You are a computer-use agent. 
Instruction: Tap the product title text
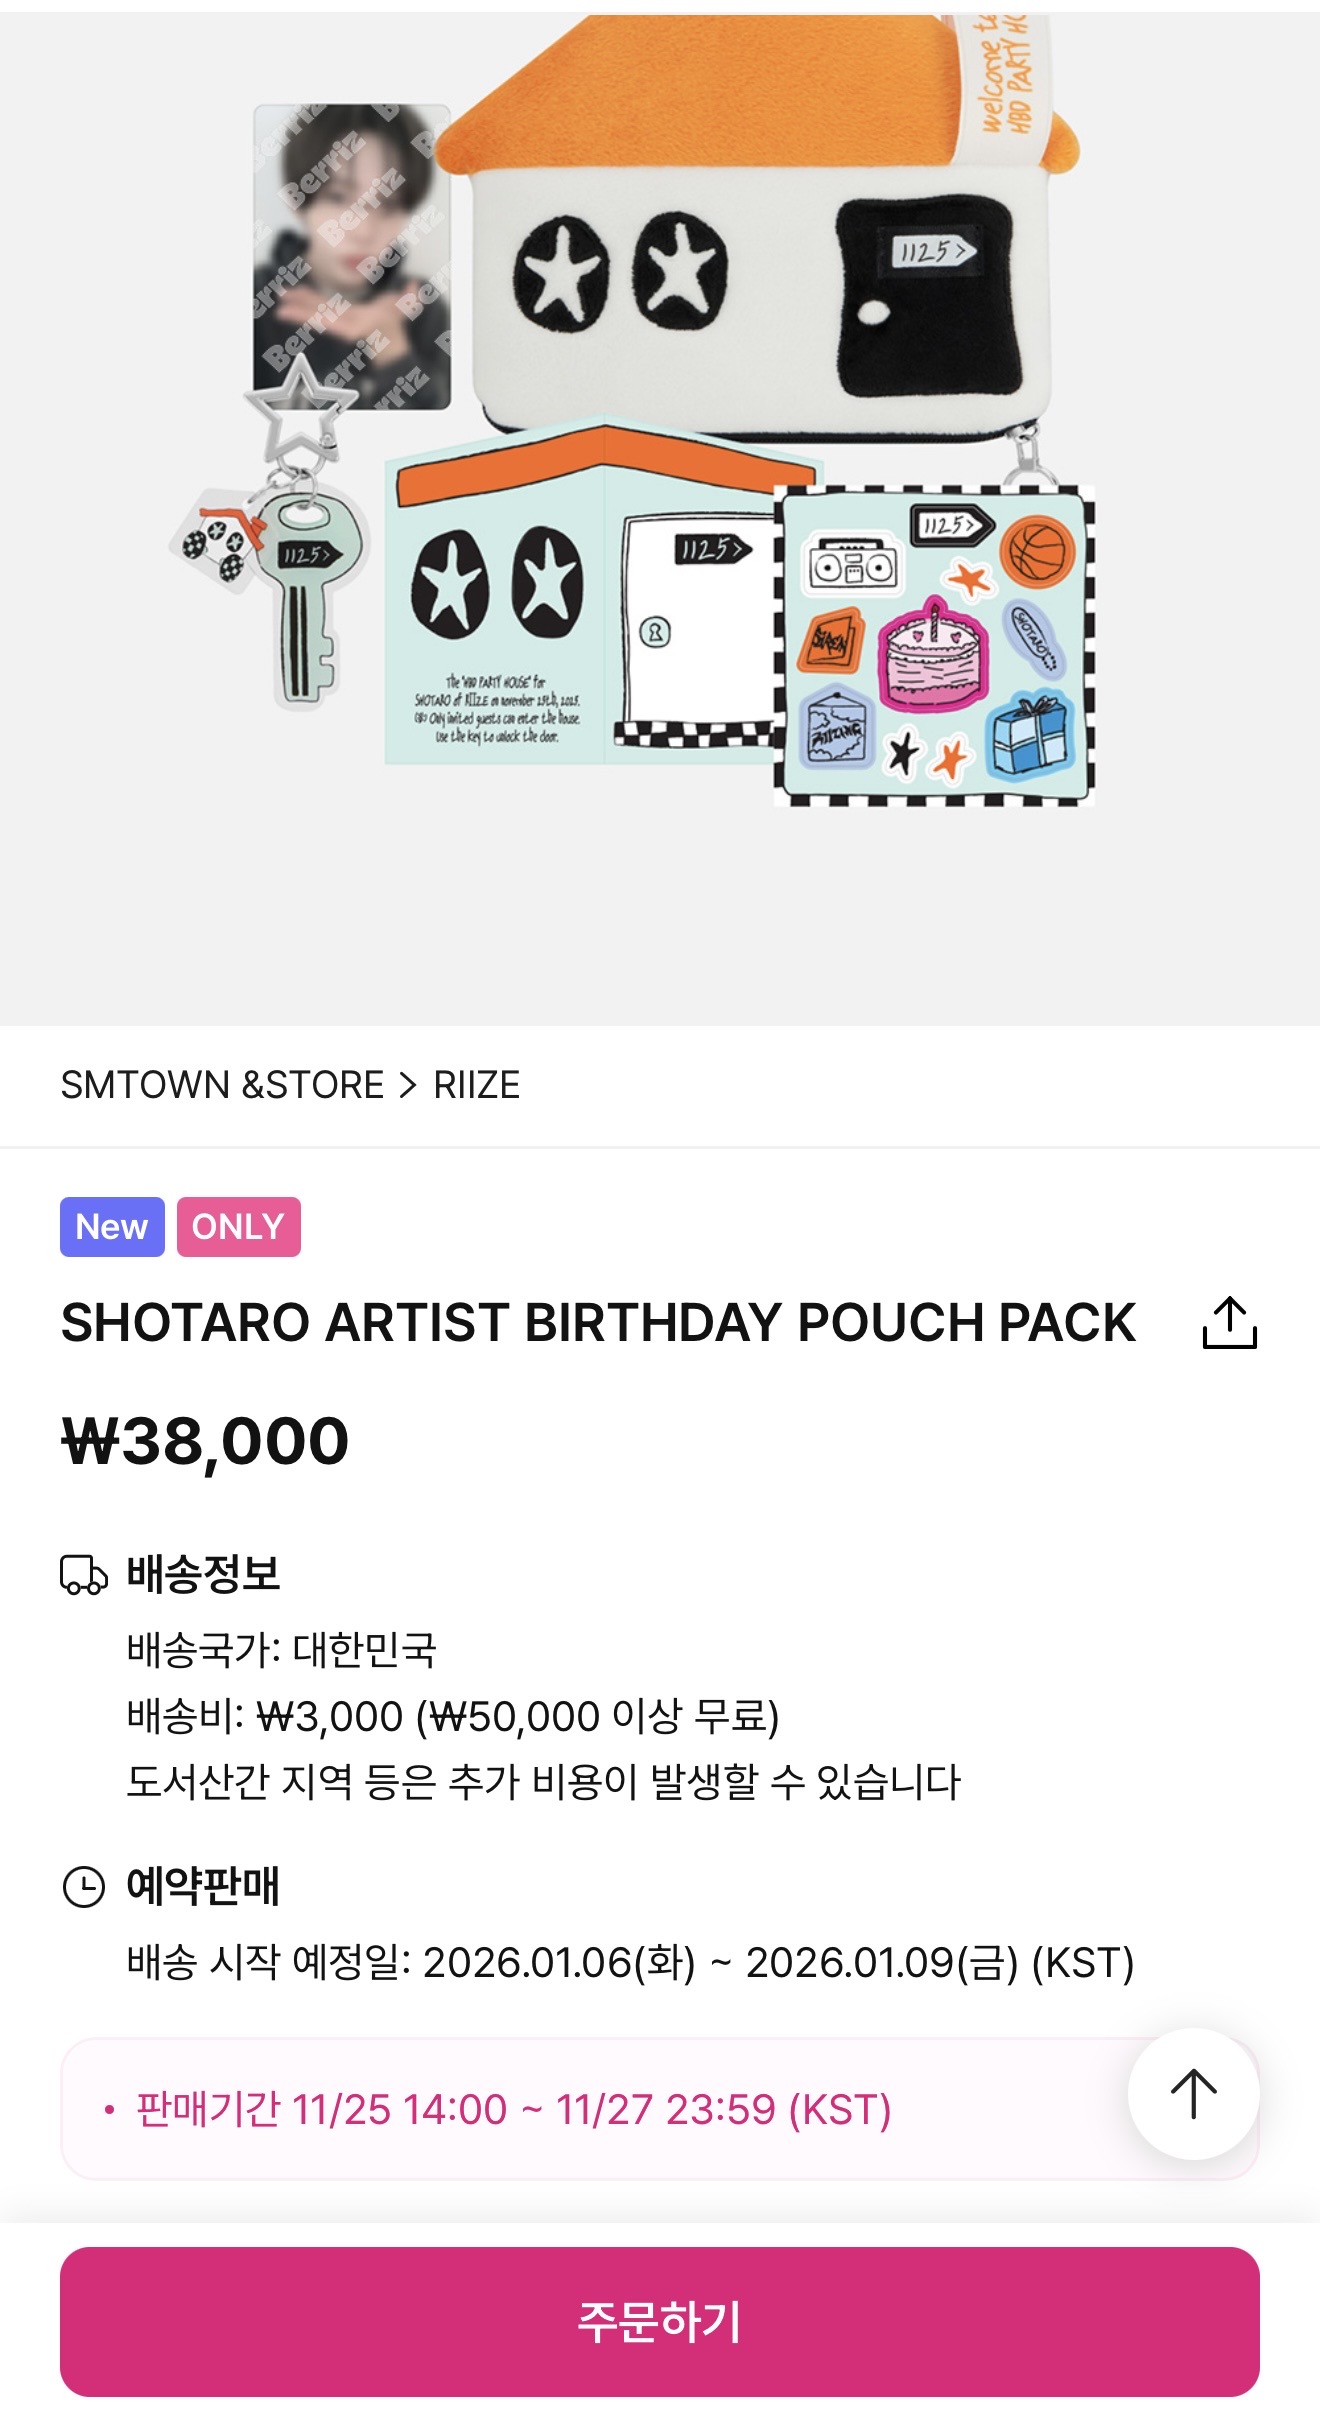coord(598,1323)
